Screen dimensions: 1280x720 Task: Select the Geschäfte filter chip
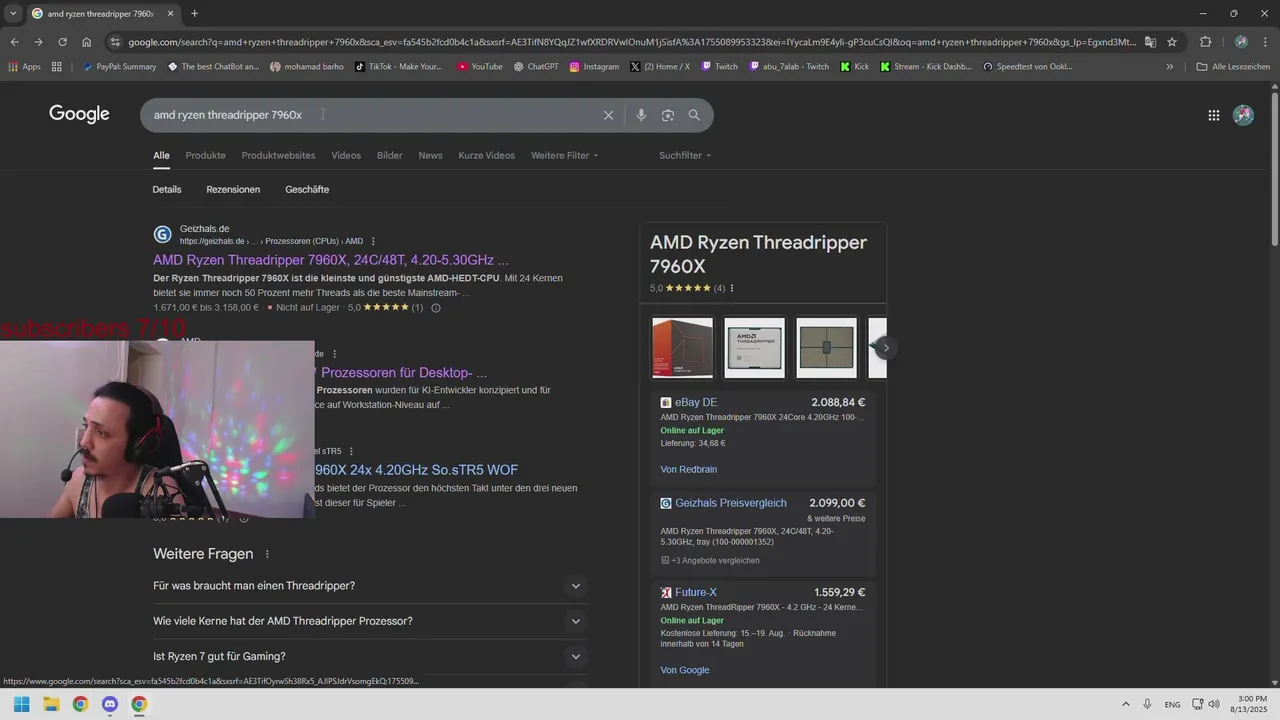(x=307, y=189)
